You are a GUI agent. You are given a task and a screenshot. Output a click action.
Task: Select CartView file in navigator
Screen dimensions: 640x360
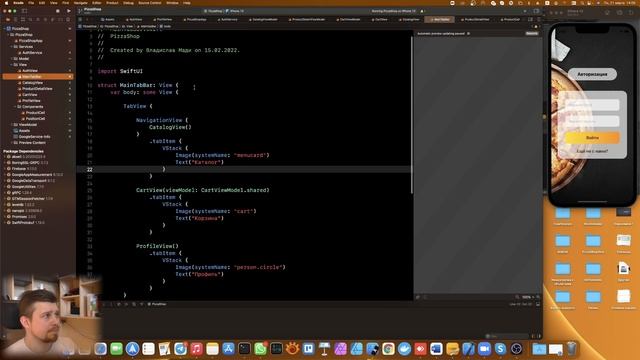(29, 95)
